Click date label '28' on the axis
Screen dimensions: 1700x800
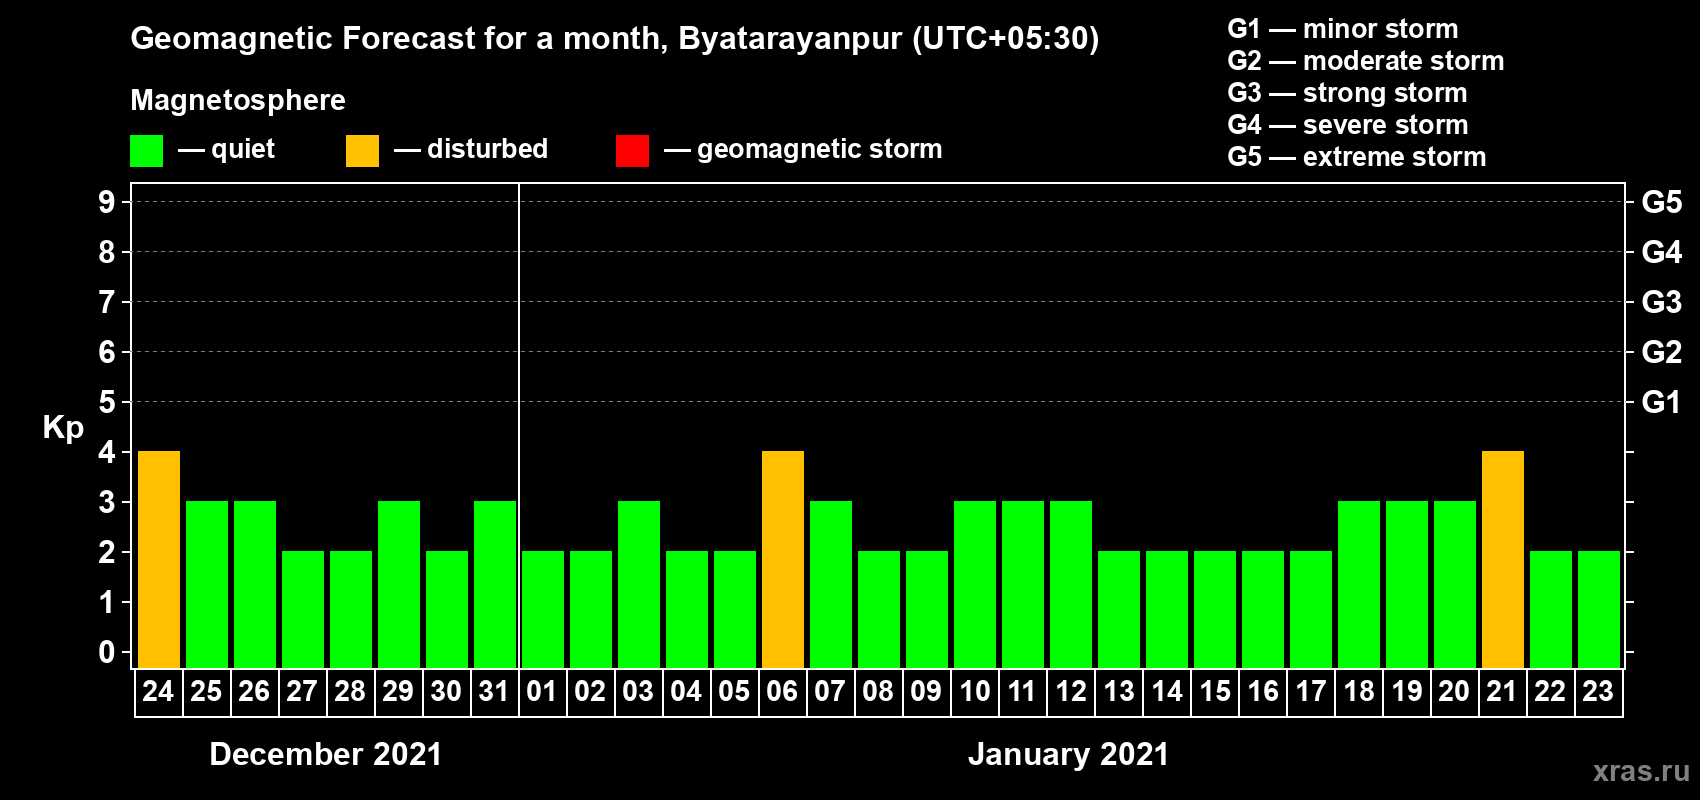coord(350,692)
